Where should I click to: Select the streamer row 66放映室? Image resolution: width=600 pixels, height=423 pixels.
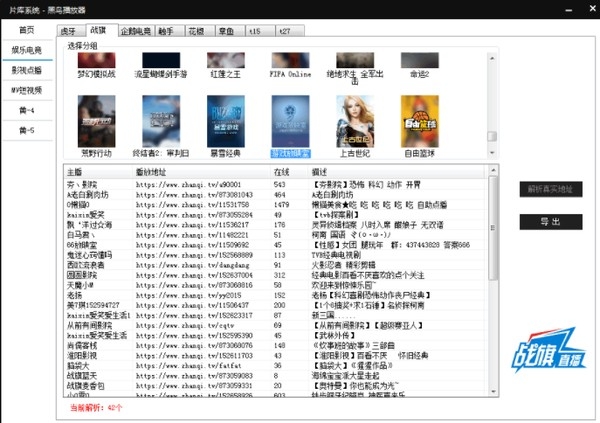tap(276, 245)
